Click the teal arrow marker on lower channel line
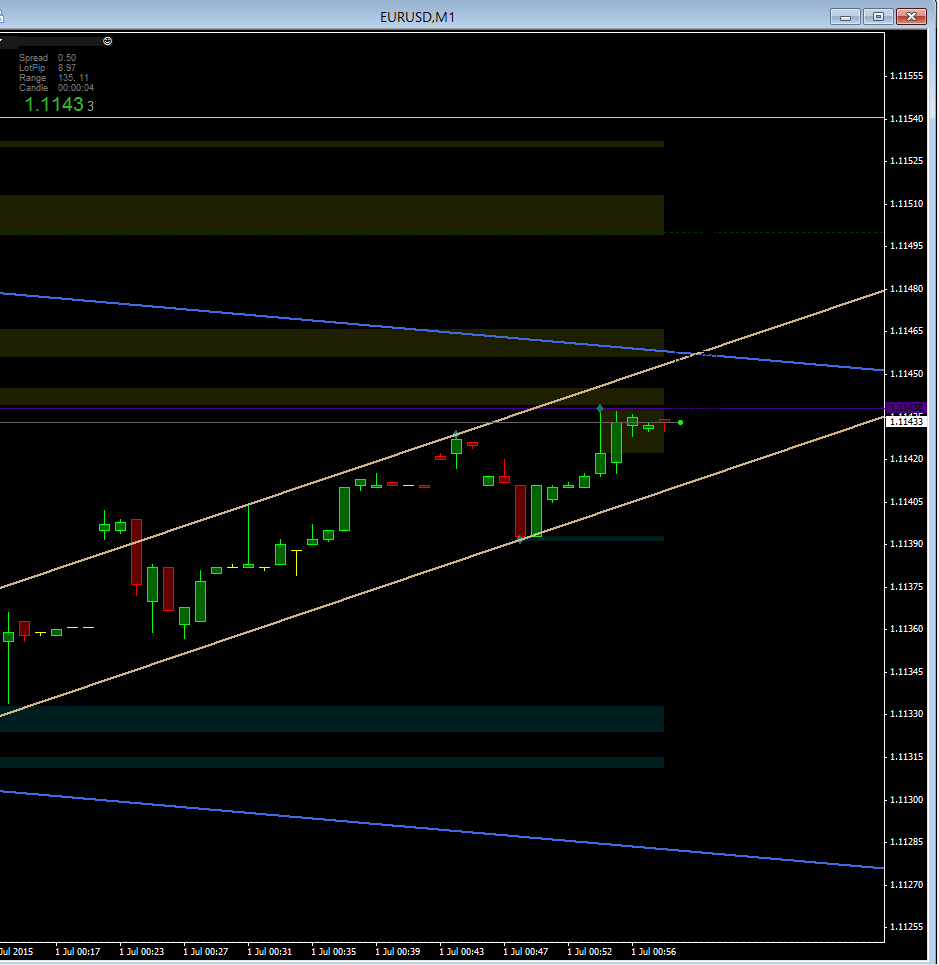Viewport: 939px width, 965px height. click(520, 539)
